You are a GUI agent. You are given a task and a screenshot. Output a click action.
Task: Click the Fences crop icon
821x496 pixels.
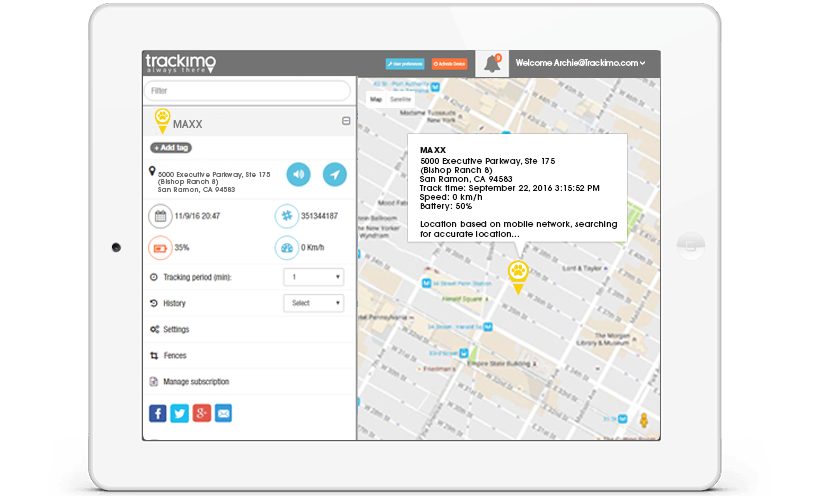[x=154, y=356]
